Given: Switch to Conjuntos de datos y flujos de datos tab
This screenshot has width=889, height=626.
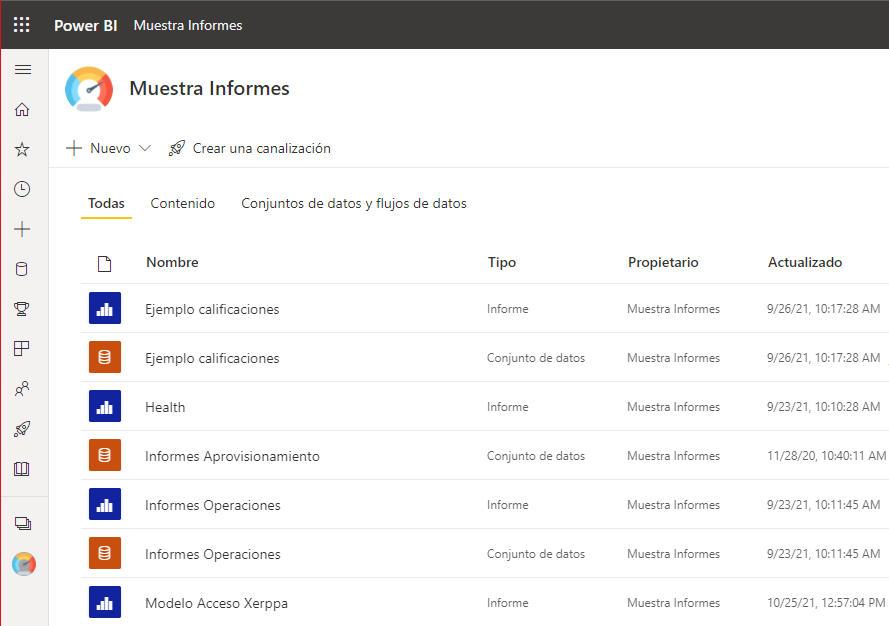Looking at the screenshot, I should [x=354, y=204].
